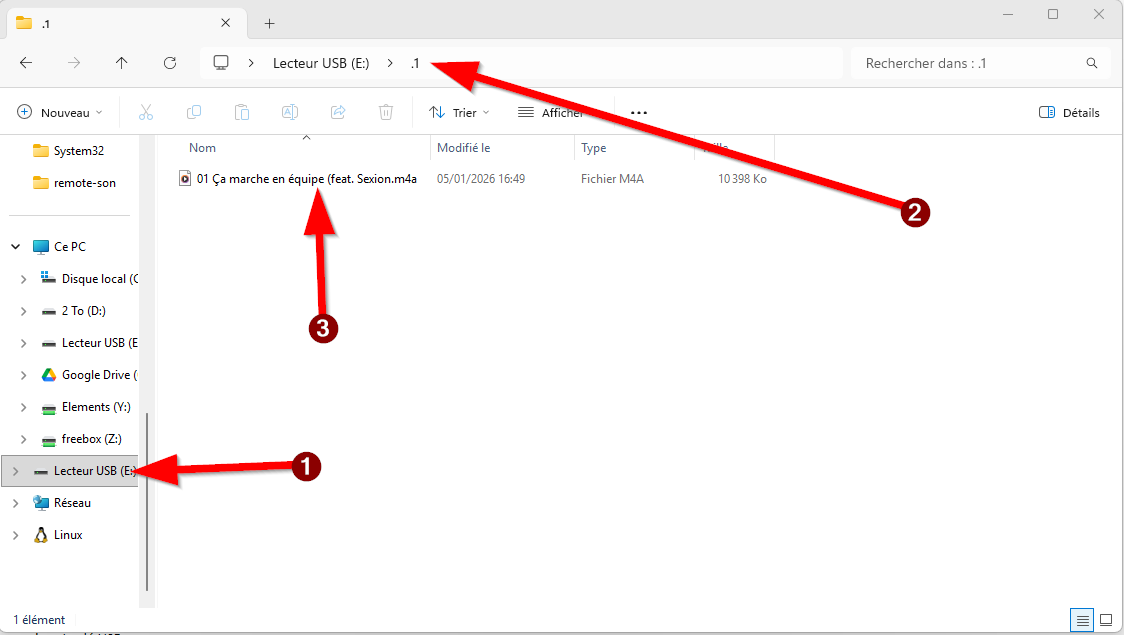Open a new tab with plus button

coord(269,23)
